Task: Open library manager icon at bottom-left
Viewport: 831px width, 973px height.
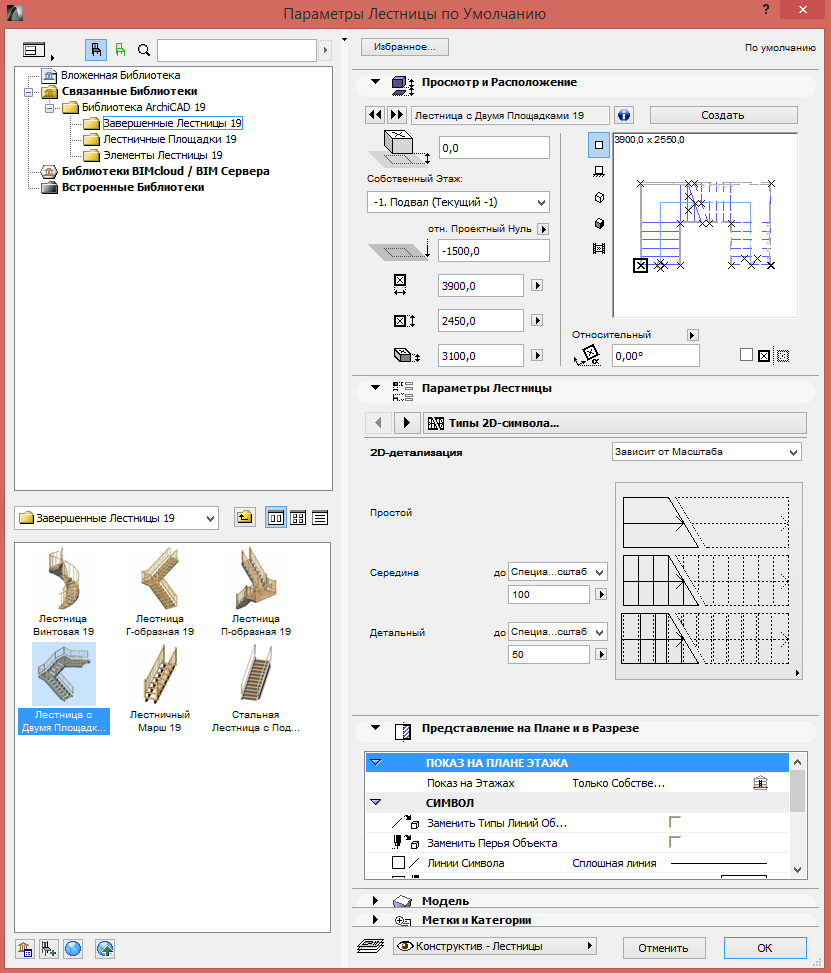Action: (25, 948)
